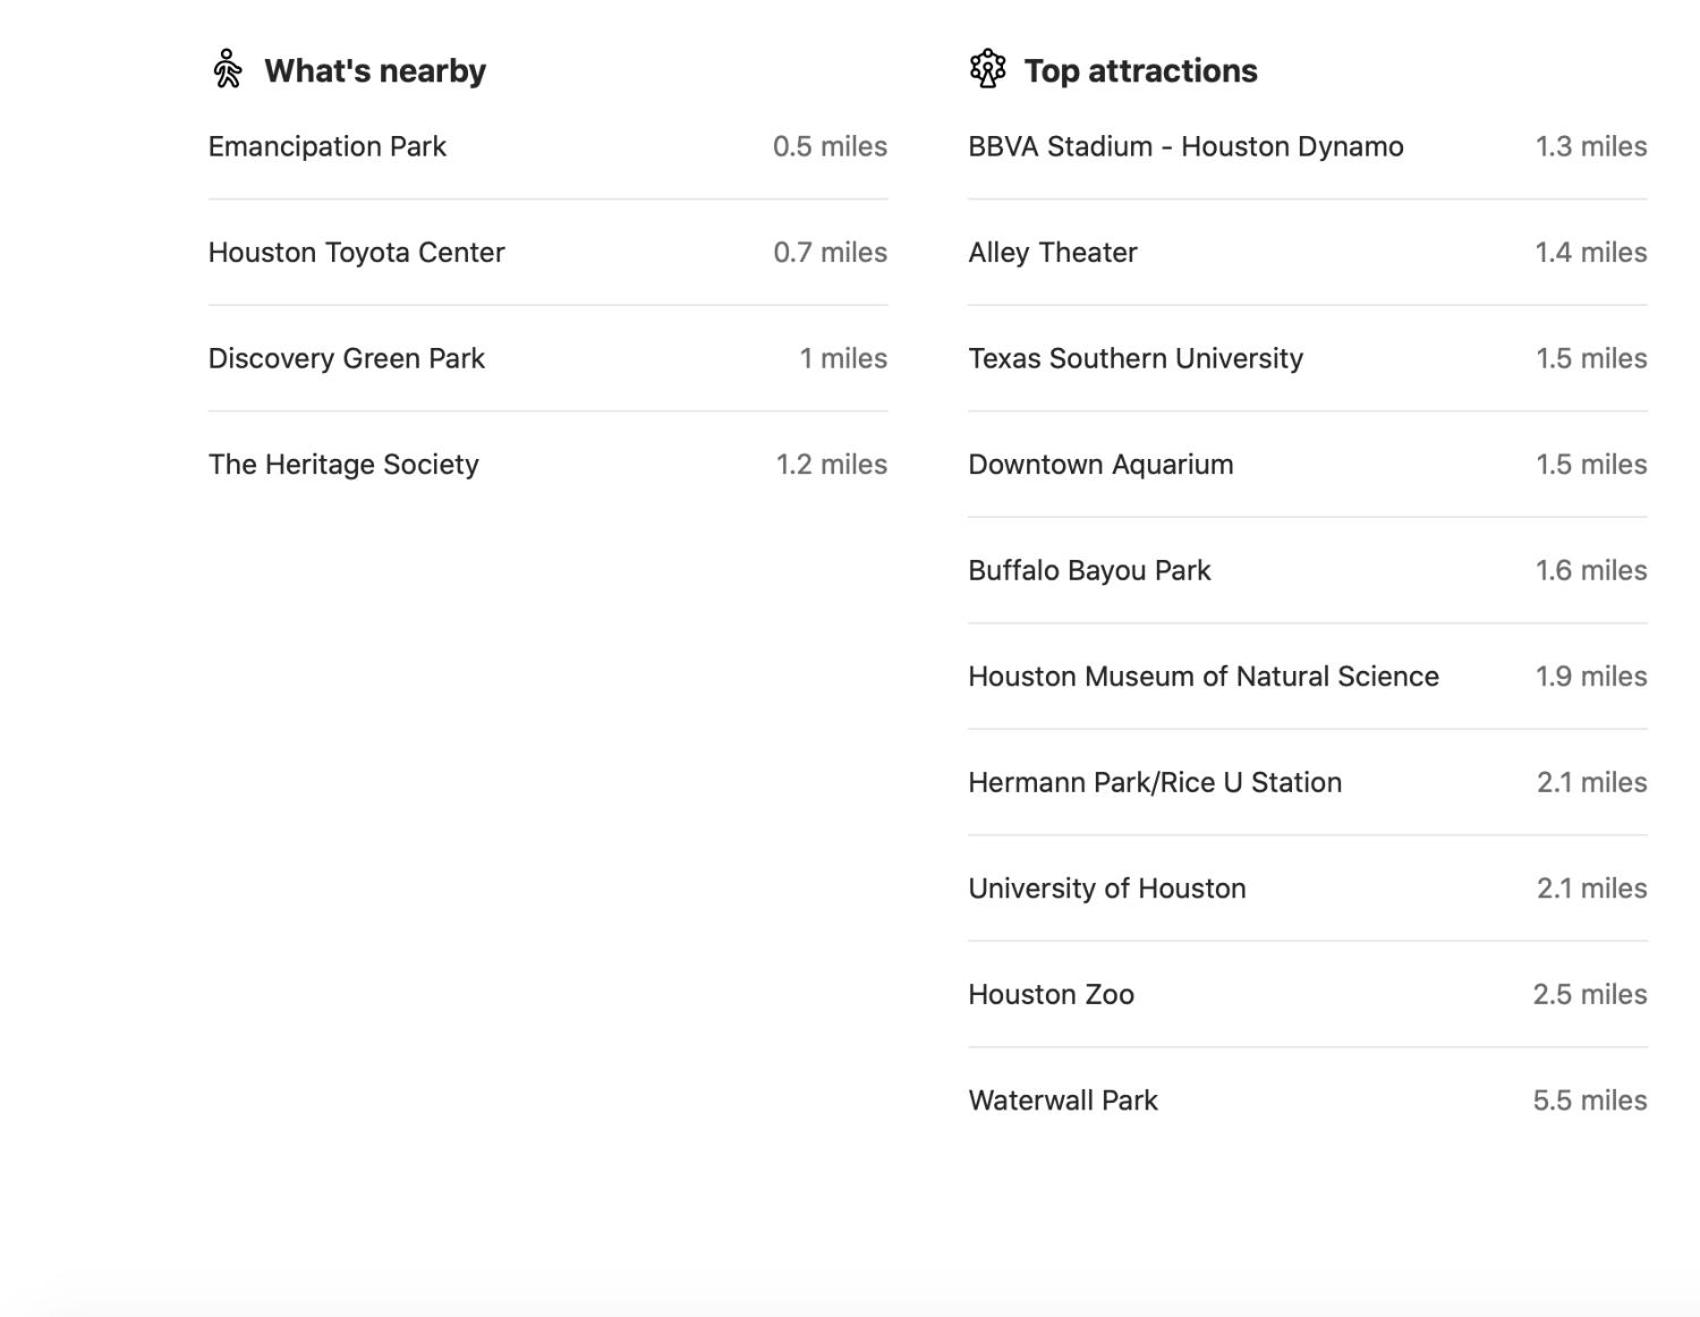
Task: Click the 1.4 miles distance for Alley Theater
Action: [x=1591, y=253]
